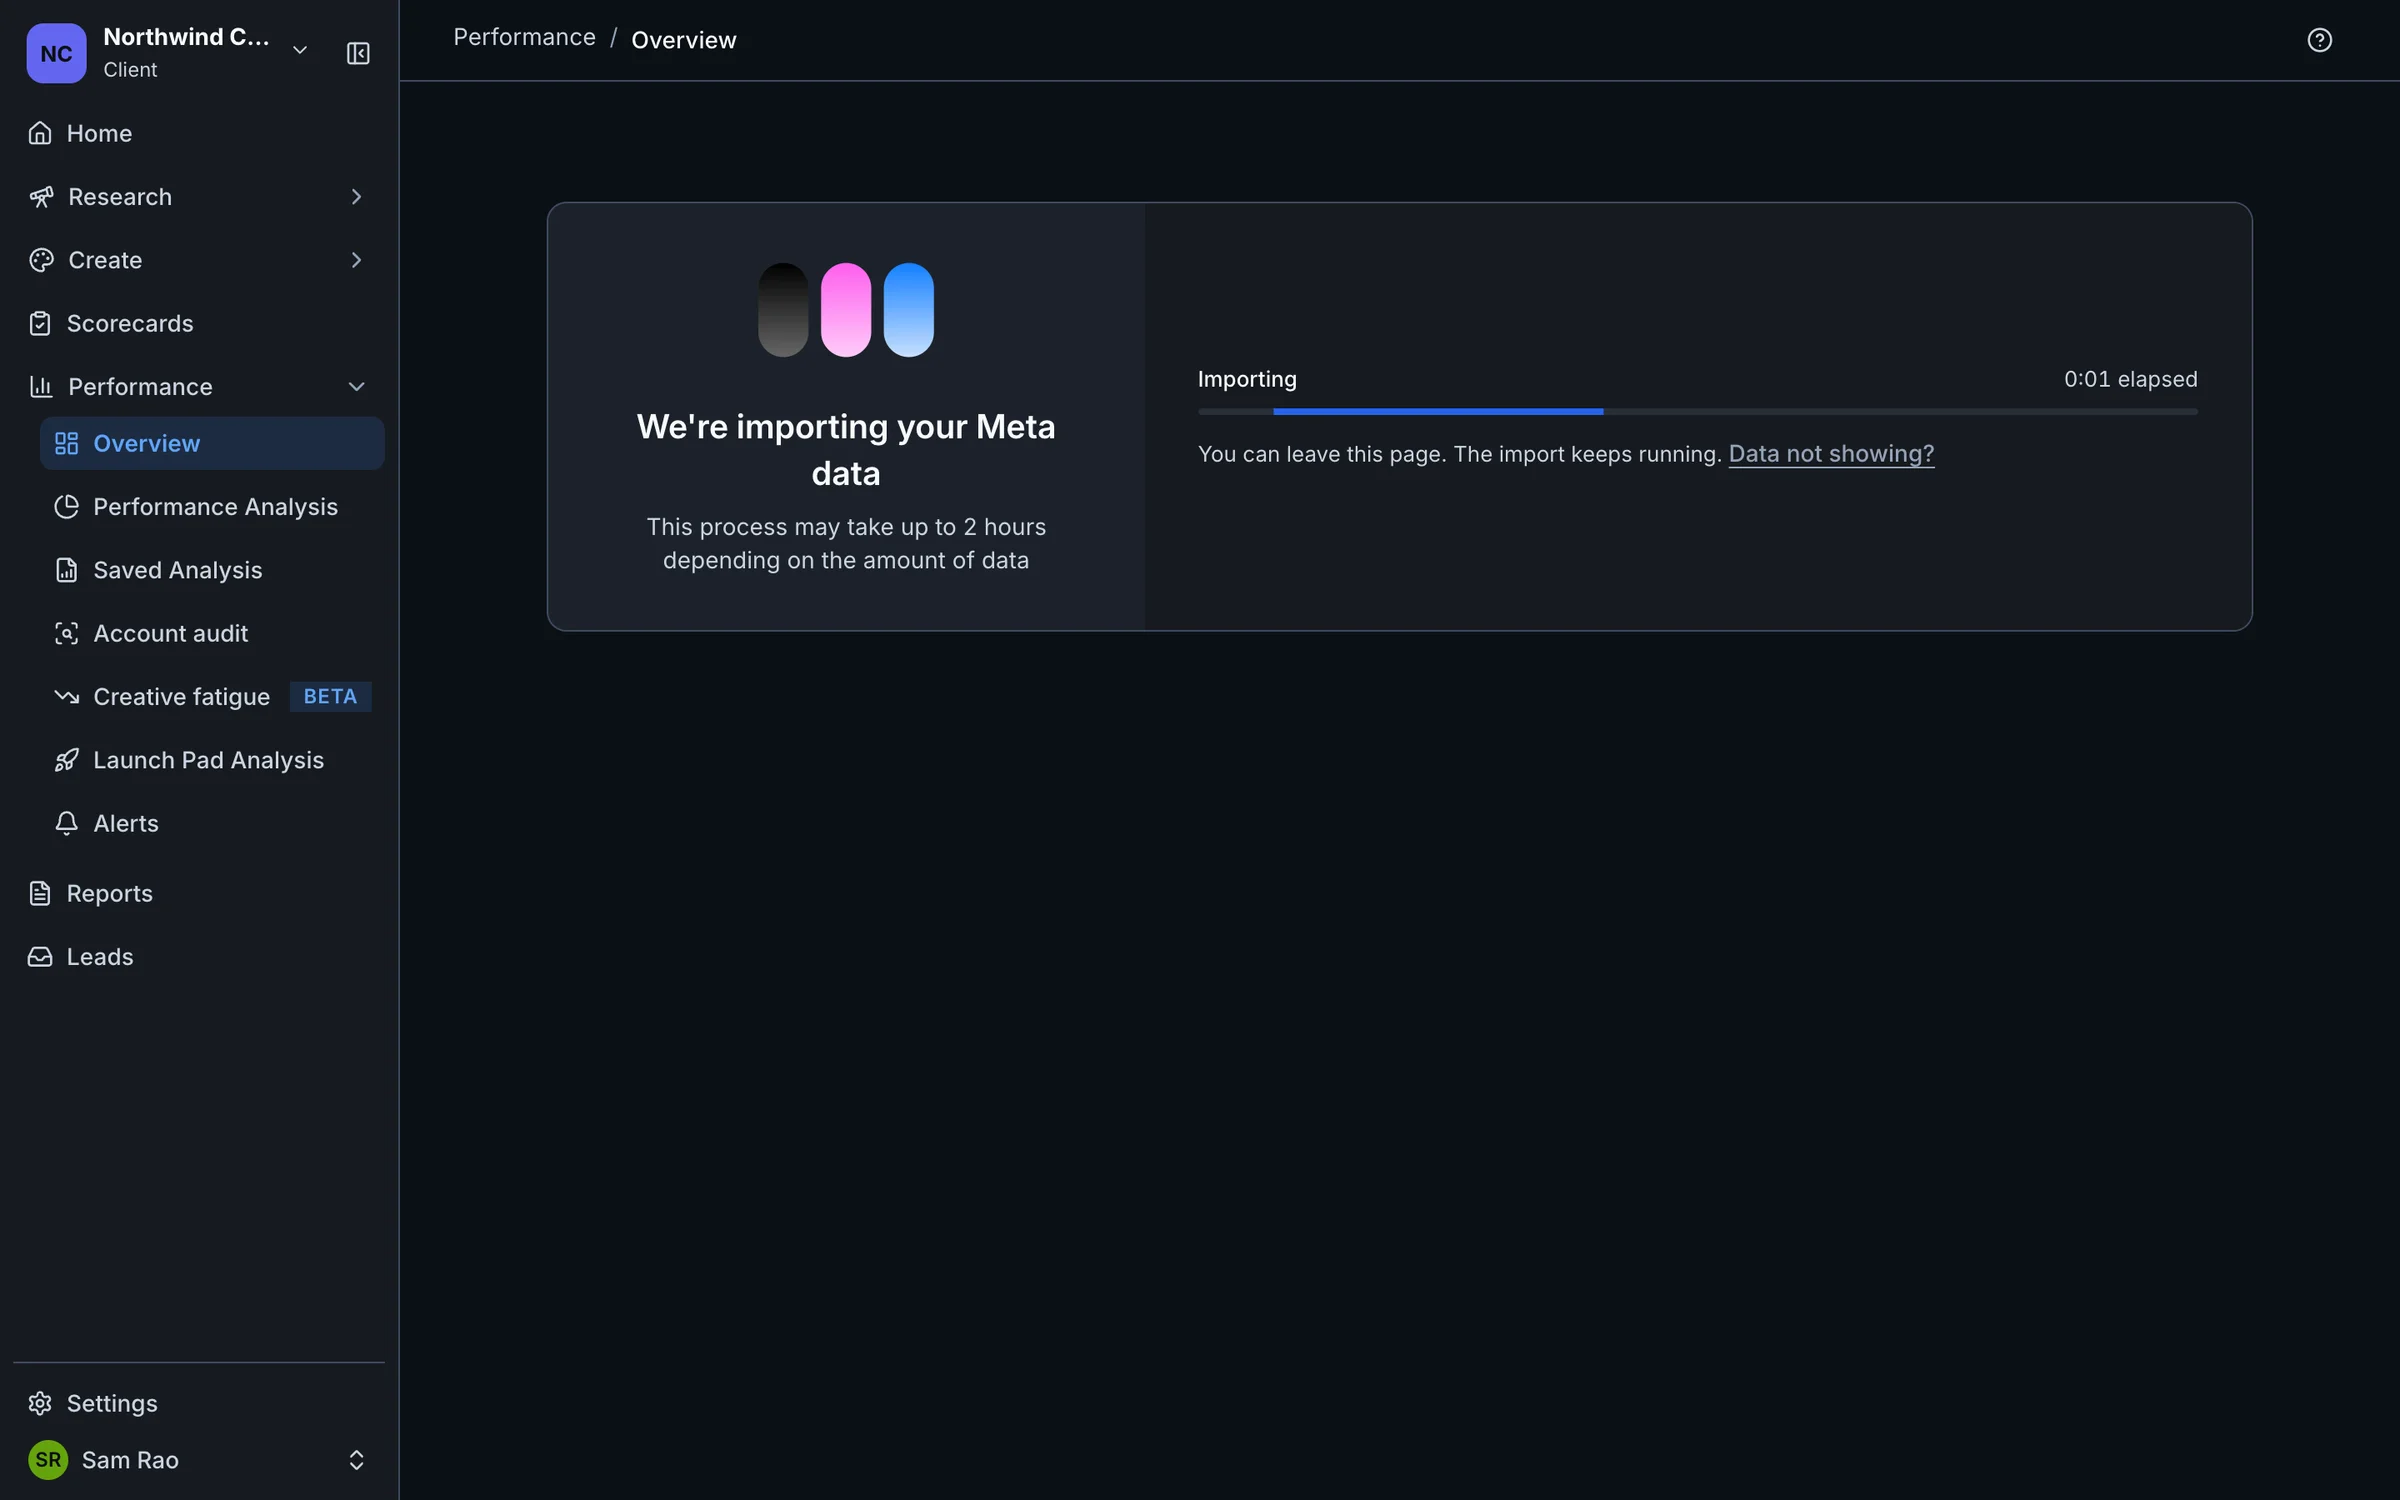Go to Launch Pad Analysis
The image size is (2400, 1500).
211,760
